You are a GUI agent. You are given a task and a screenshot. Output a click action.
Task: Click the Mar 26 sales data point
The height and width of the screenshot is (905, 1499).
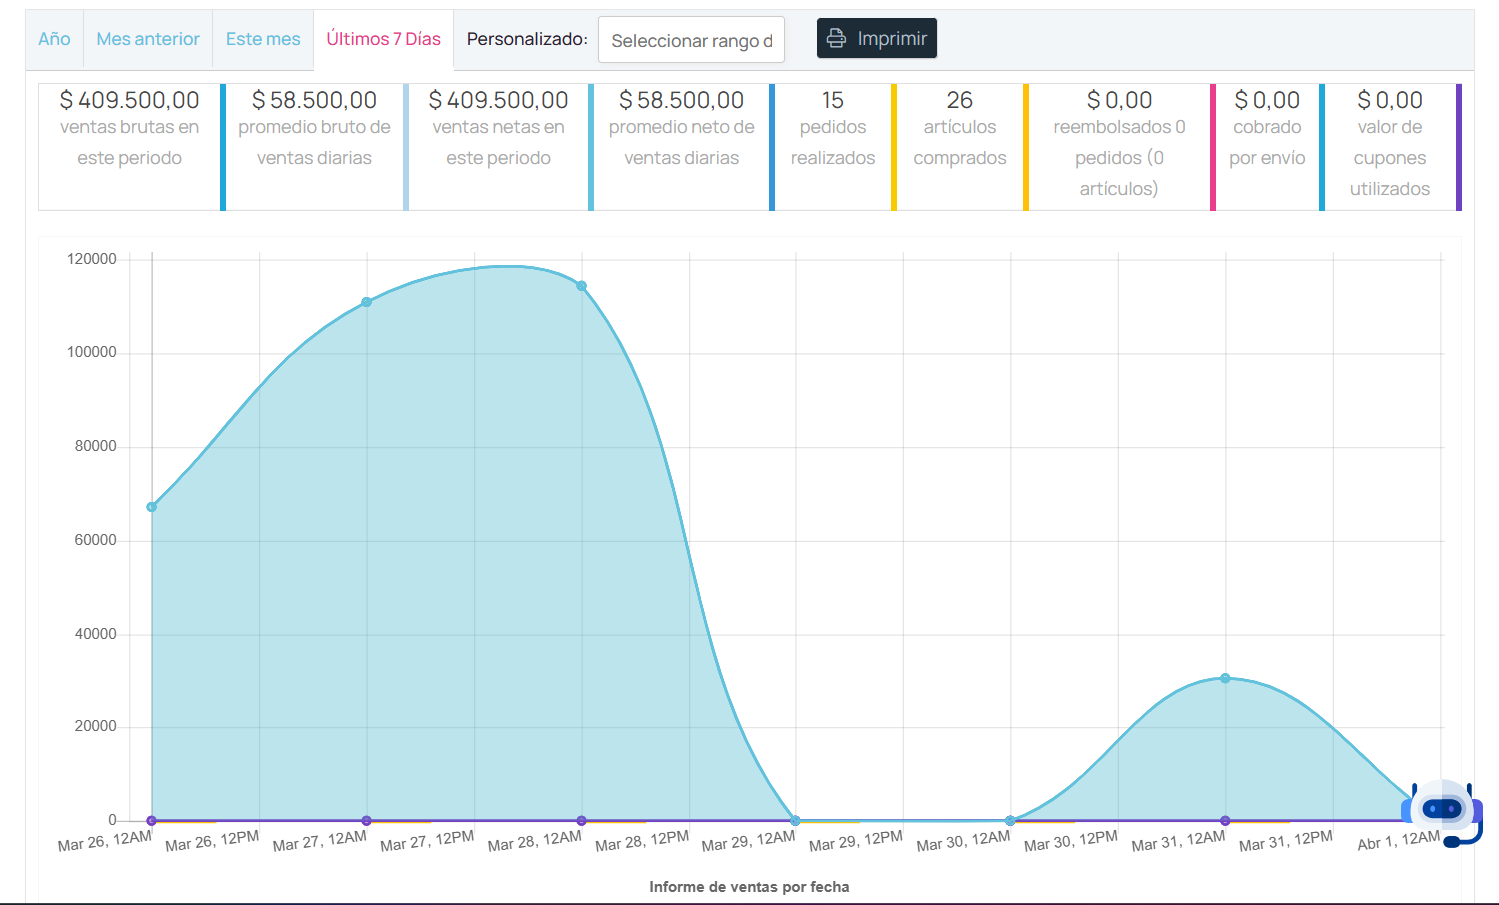click(x=152, y=507)
